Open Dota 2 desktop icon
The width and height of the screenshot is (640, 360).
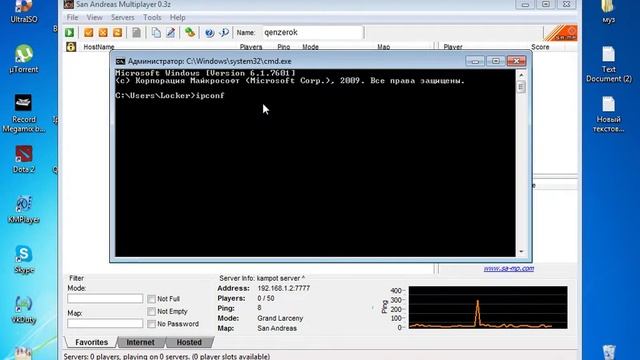point(24,159)
